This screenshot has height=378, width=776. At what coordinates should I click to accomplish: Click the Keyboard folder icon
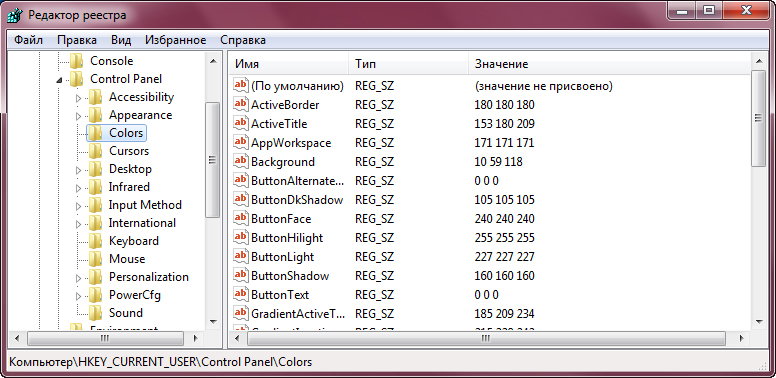coord(96,241)
